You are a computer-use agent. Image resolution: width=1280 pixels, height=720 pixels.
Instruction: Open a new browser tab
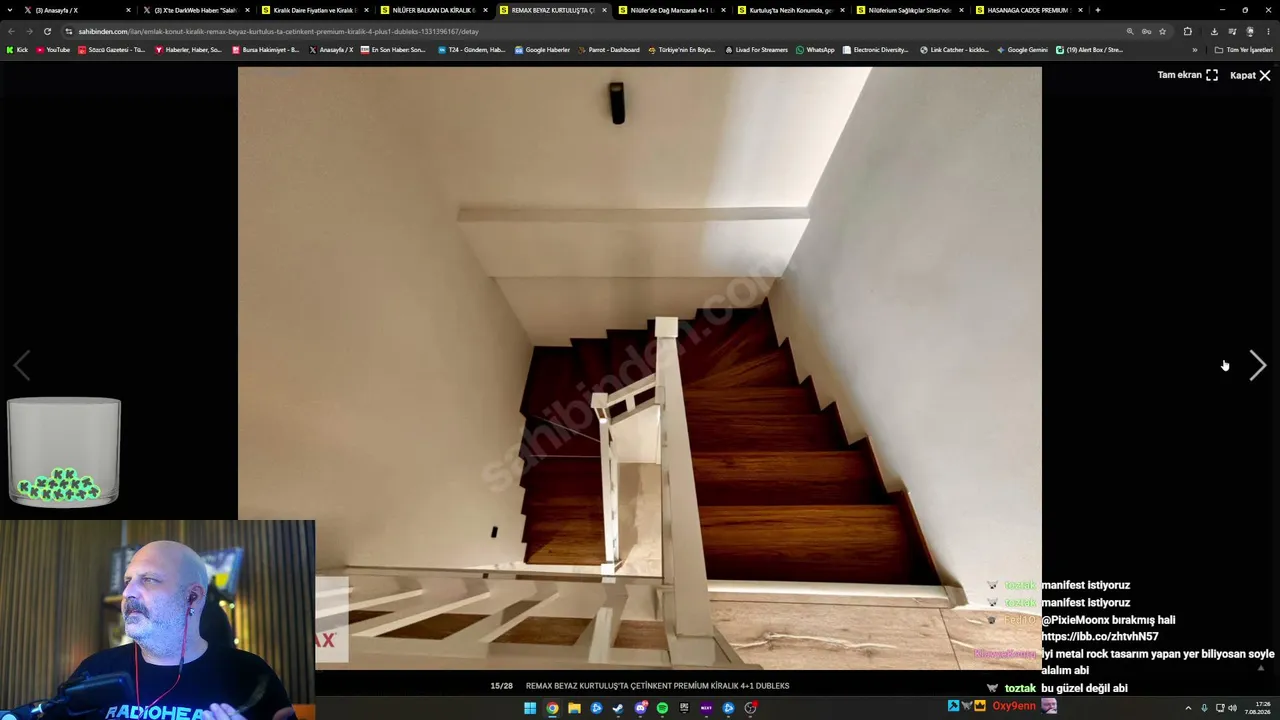(x=1098, y=10)
